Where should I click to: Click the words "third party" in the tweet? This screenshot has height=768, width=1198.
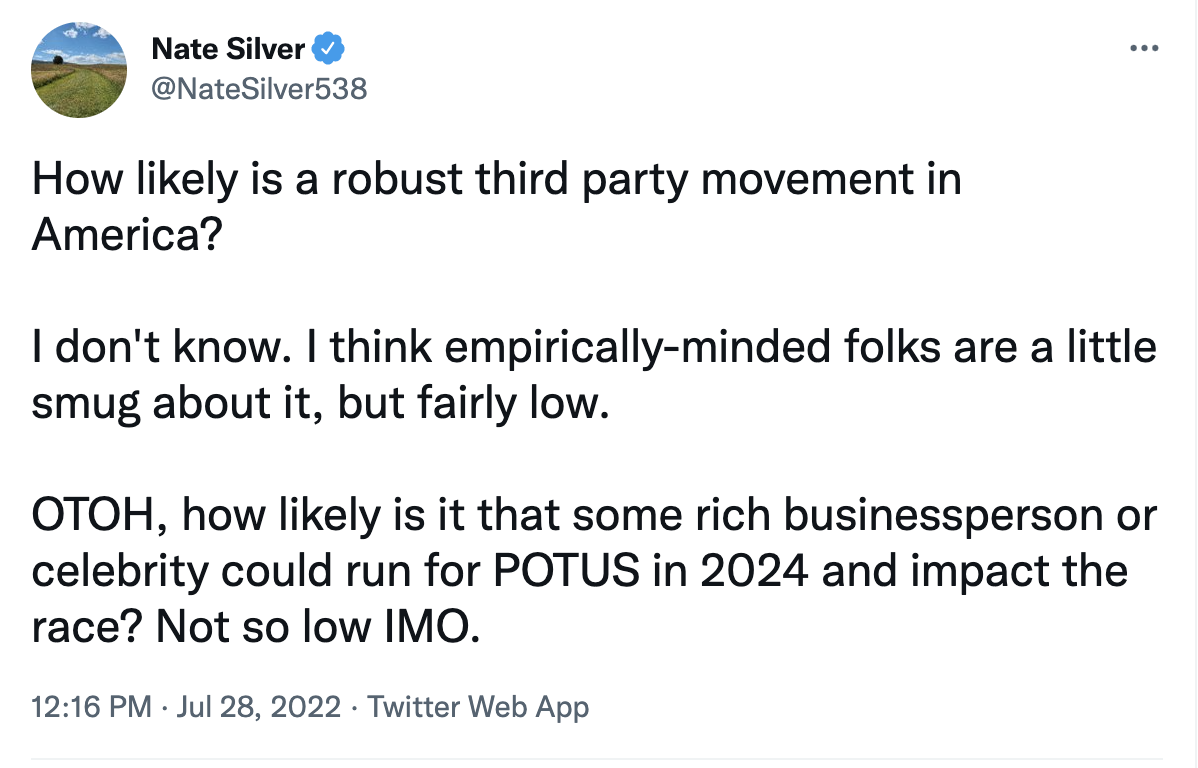point(581,181)
